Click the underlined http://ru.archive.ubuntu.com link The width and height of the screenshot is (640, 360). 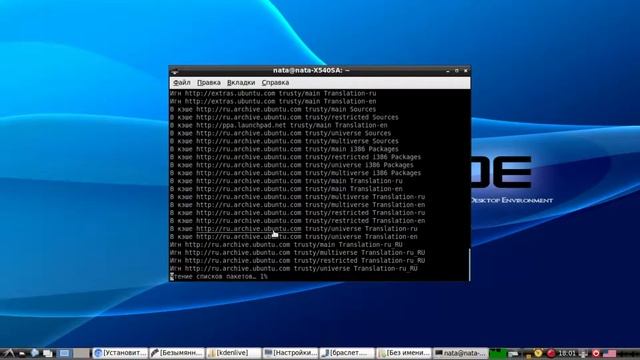pos(249,229)
